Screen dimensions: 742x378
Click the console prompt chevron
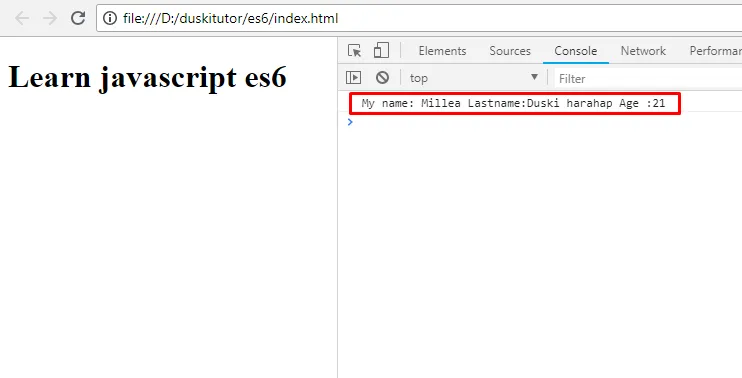350,122
